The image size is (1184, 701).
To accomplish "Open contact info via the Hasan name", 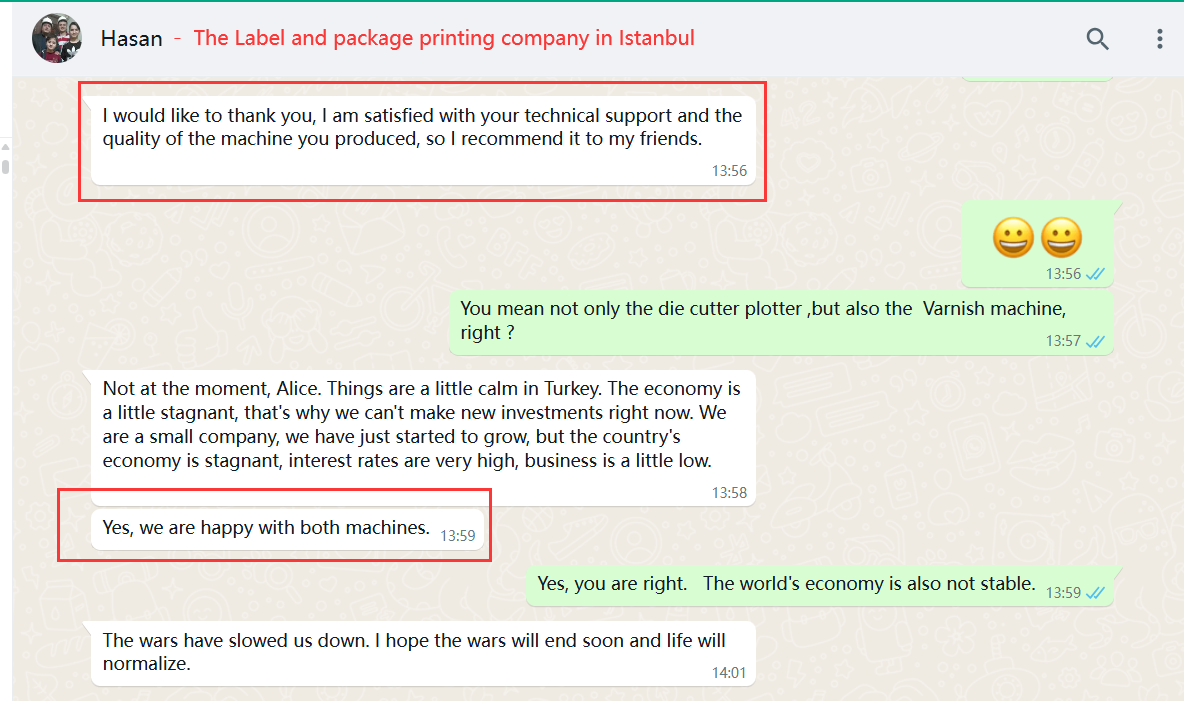I will (130, 39).
